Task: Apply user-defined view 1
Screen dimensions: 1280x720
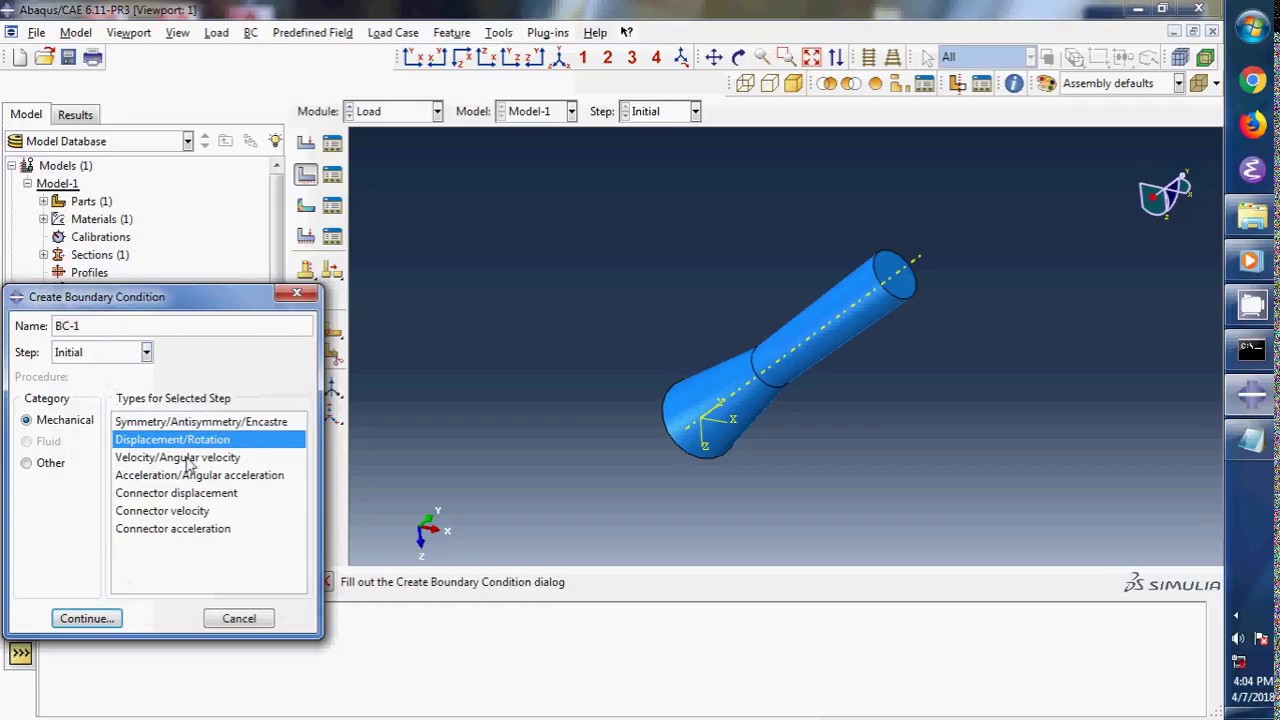Action: click(x=583, y=58)
